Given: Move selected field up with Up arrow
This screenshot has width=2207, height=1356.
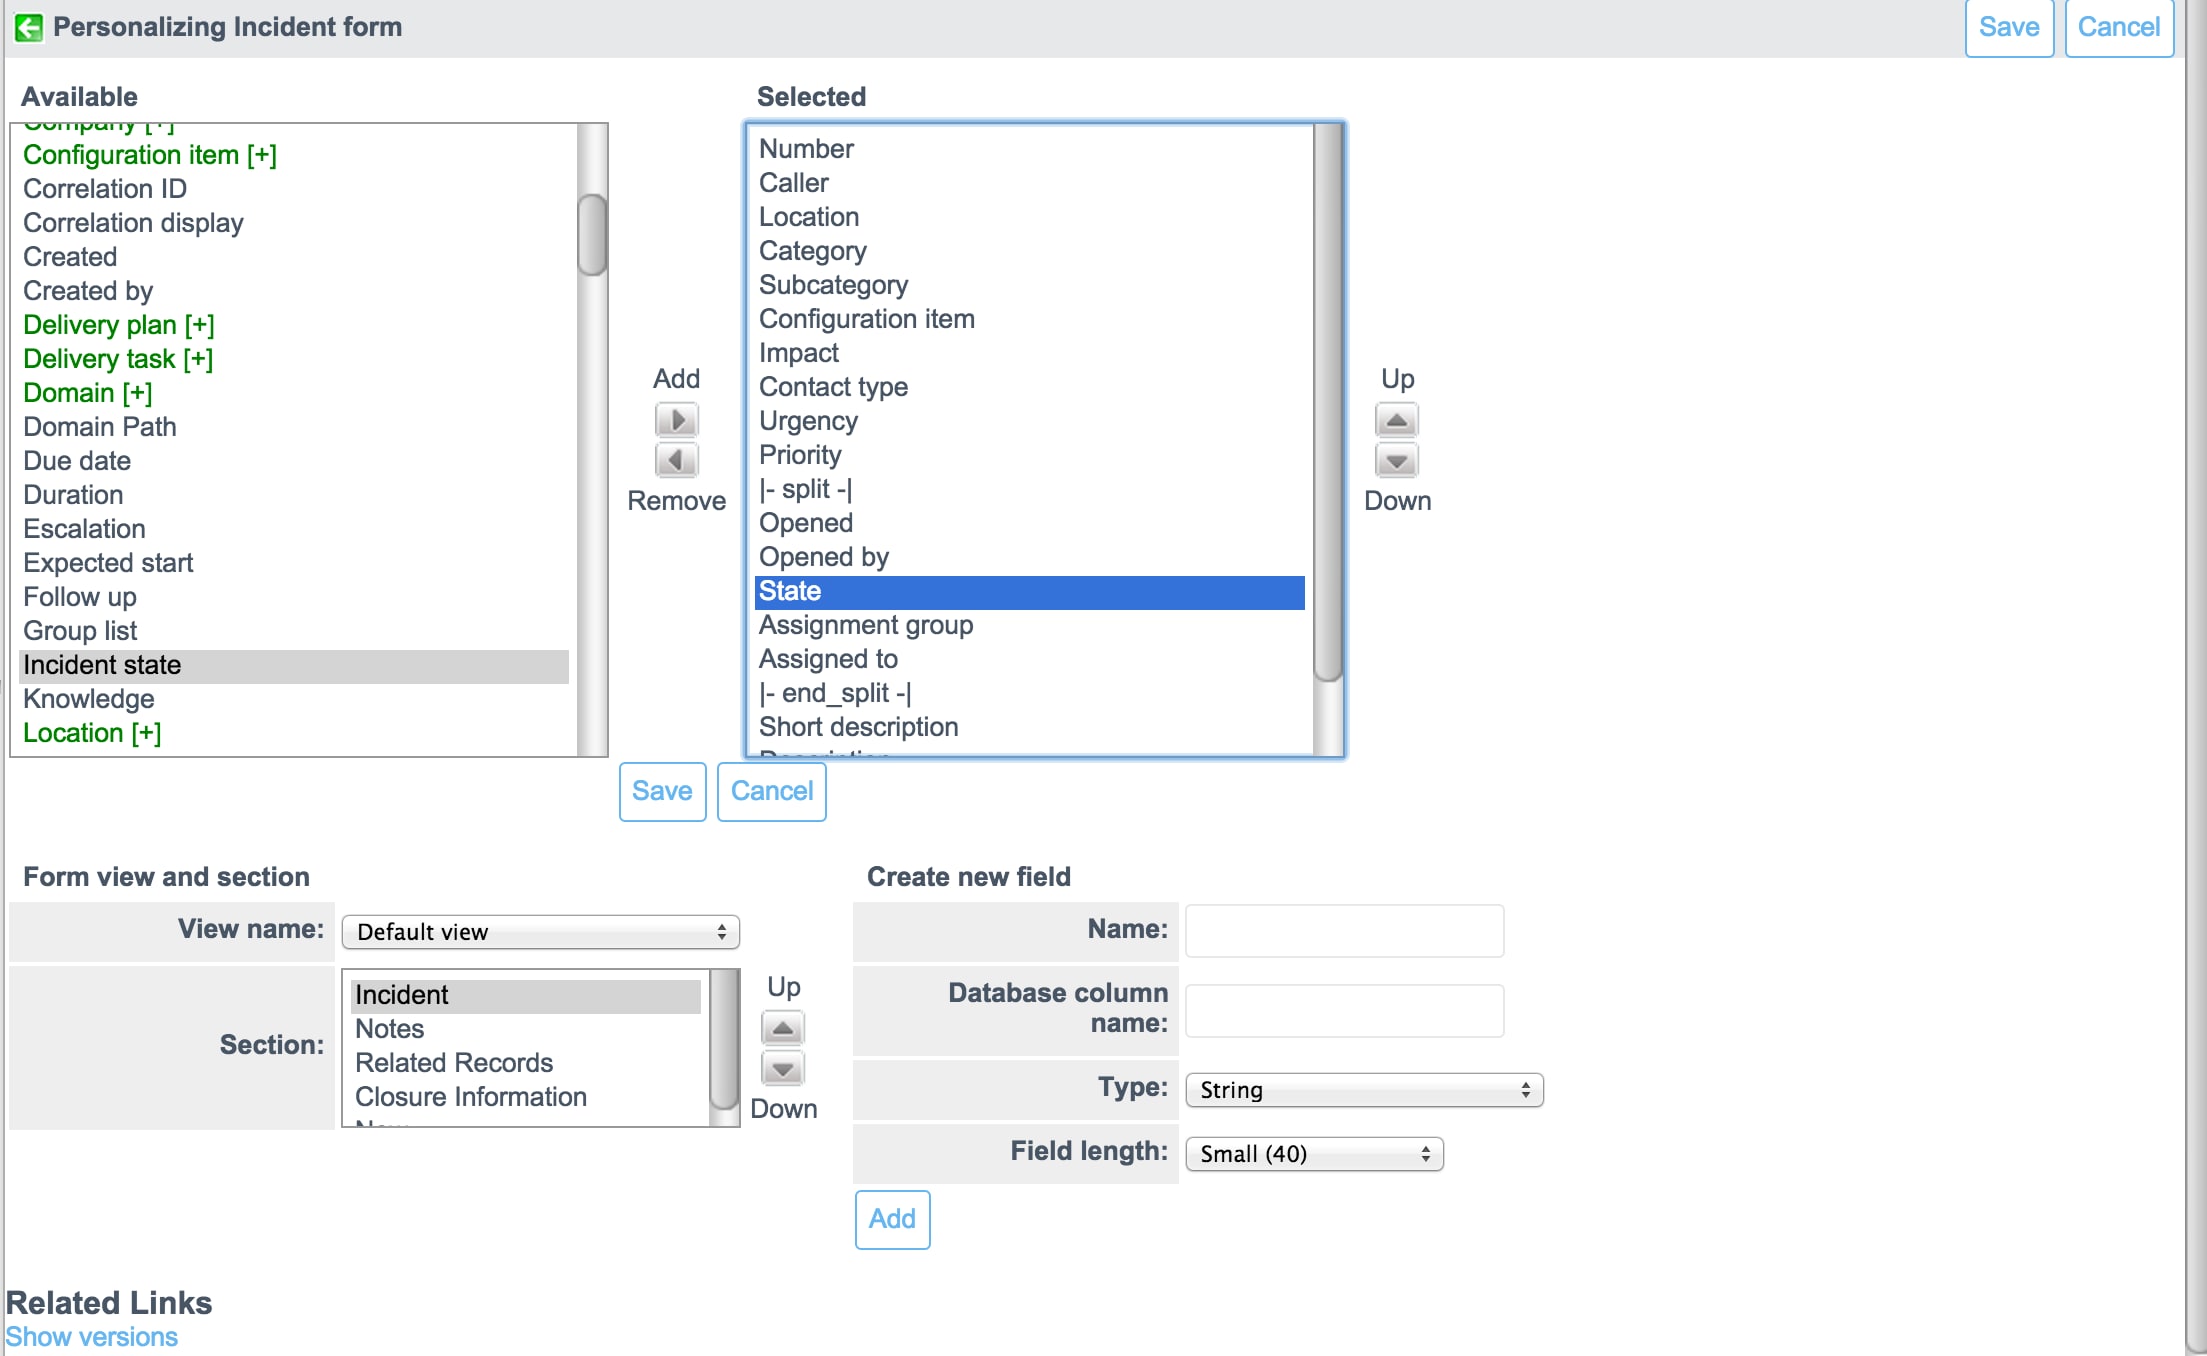Looking at the screenshot, I should click(x=1396, y=420).
